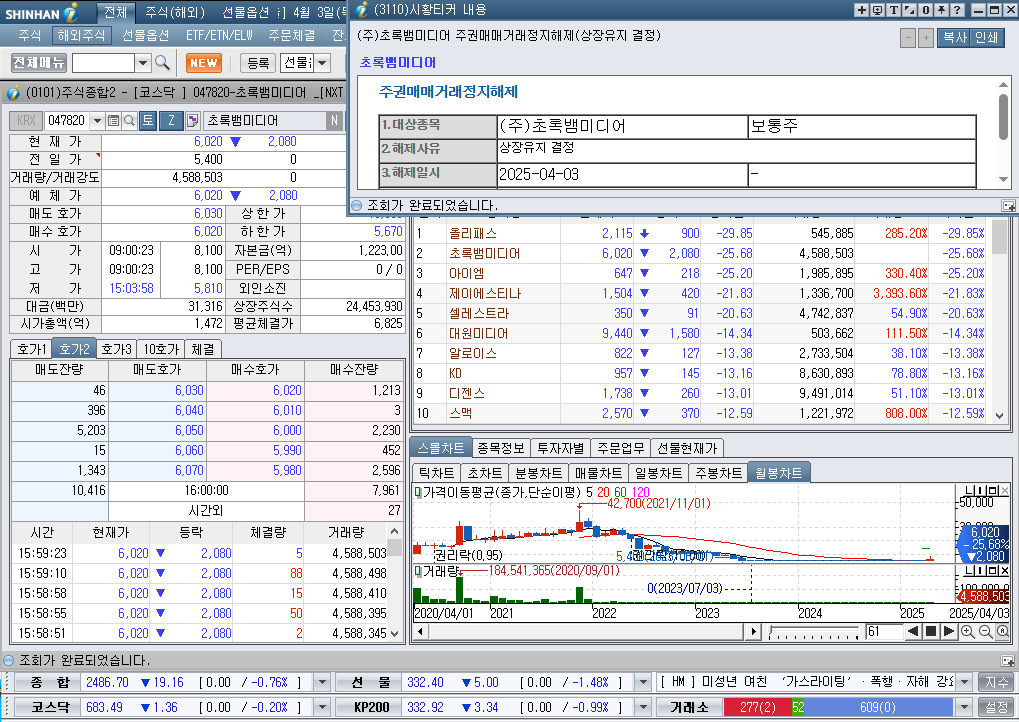Image resolution: width=1019 pixels, height=722 pixels.
Task: Click the 인쇄 print button
Action: pyautogui.click(x=987, y=38)
